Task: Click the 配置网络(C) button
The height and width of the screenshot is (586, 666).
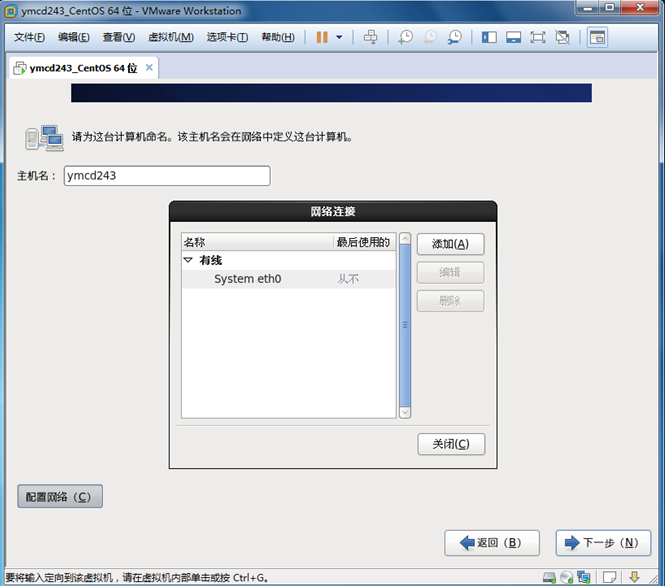Action: click(x=60, y=496)
